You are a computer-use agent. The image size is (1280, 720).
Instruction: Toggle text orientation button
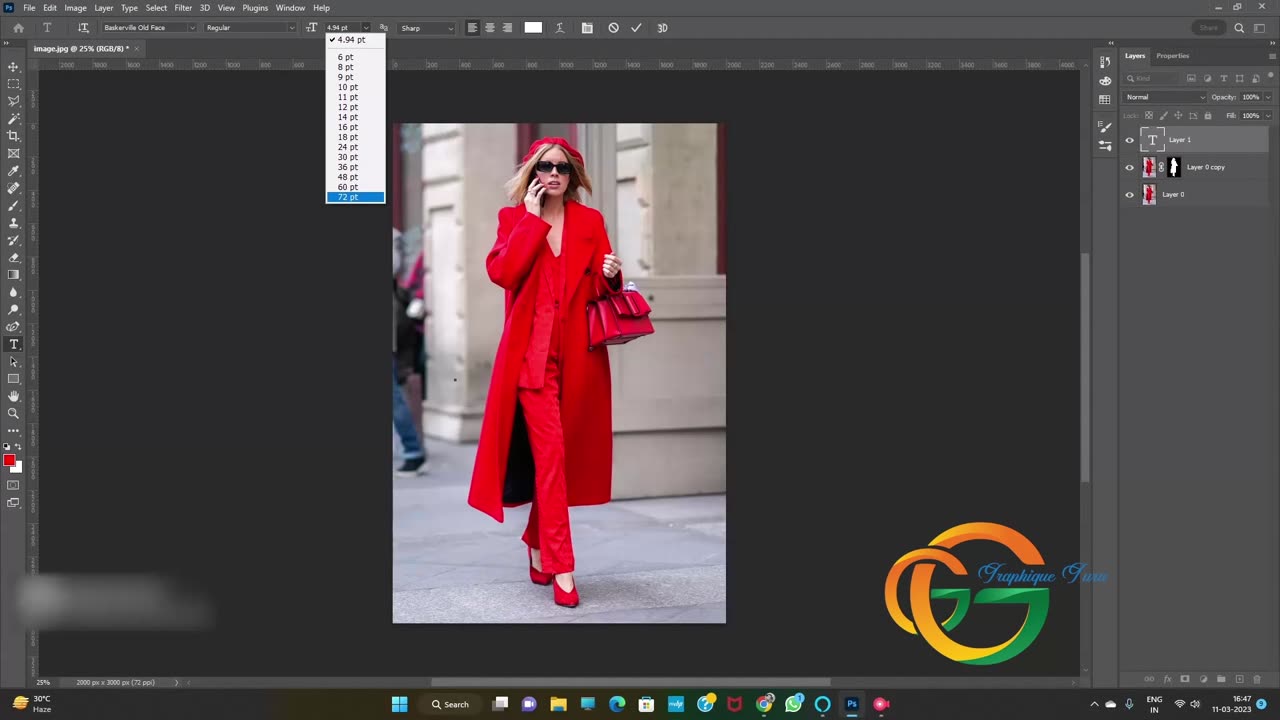83,28
